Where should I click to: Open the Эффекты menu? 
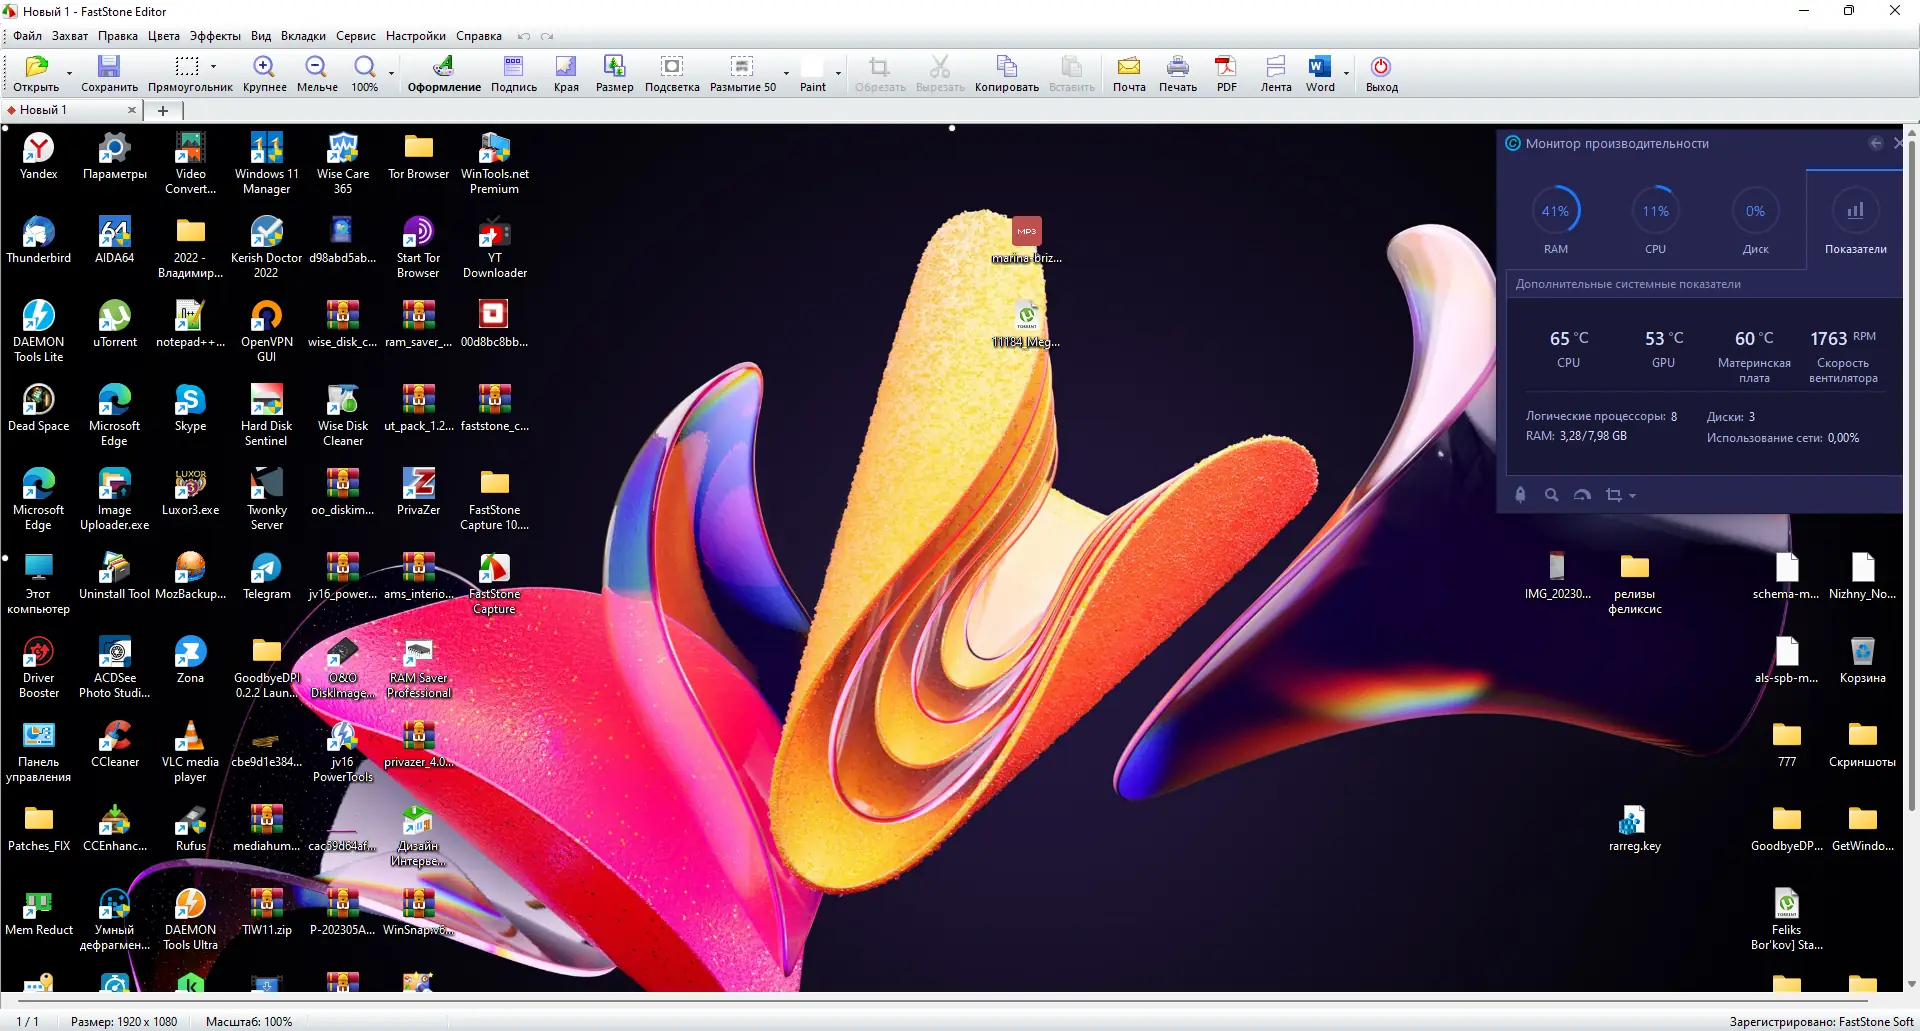tap(215, 36)
